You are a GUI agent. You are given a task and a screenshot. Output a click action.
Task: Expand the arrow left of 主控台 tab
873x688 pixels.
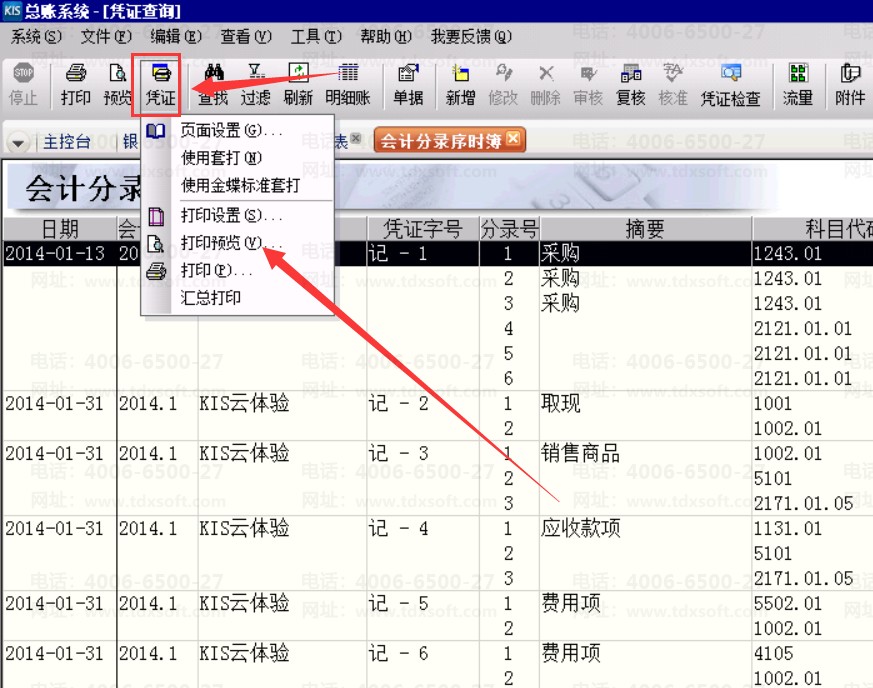point(18,142)
